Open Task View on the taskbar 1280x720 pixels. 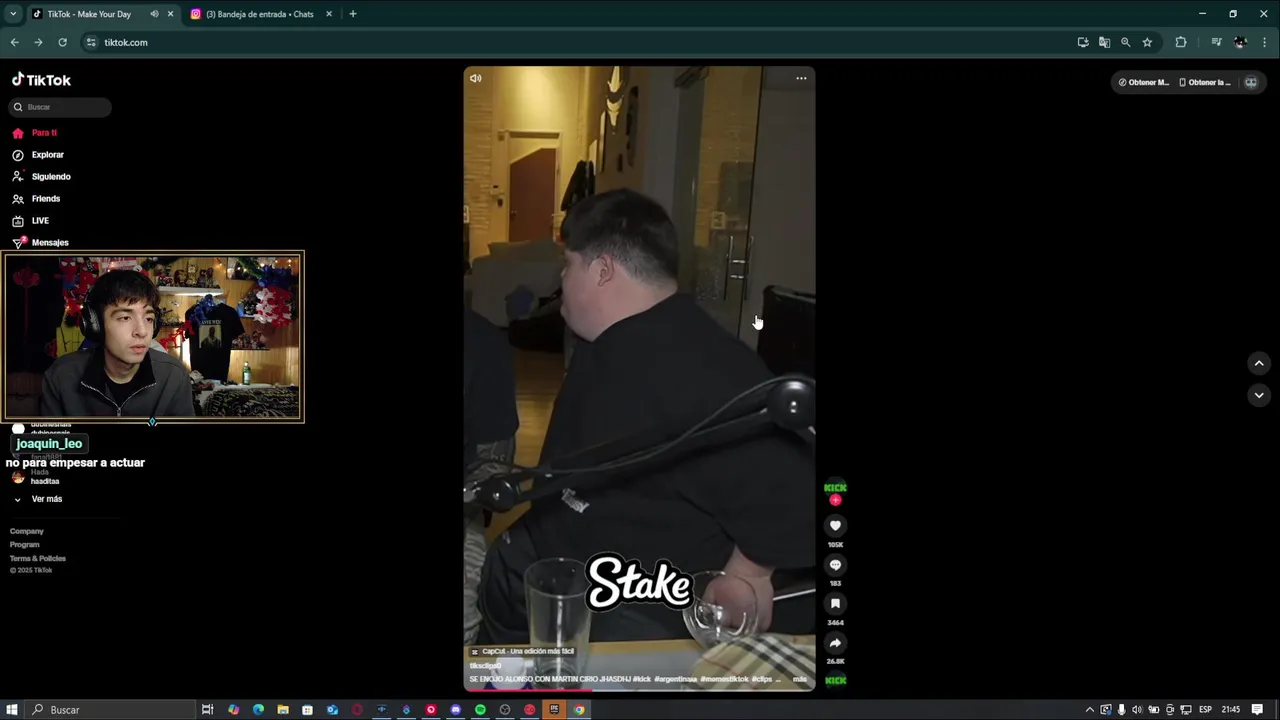pyautogui.click(x=207, y=710)
